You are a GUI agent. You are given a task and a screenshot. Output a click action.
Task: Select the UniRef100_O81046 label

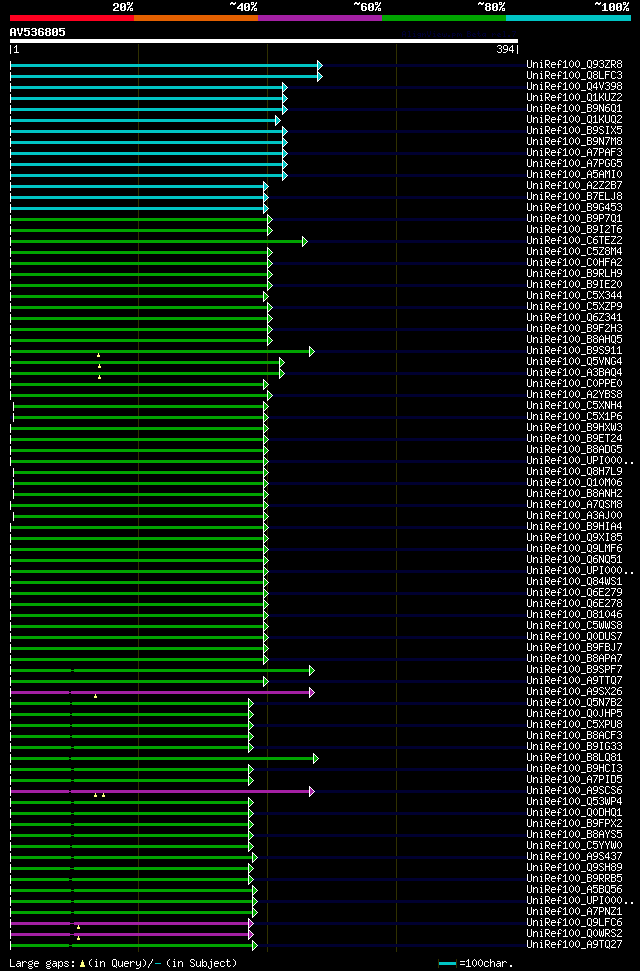point(574,615)
